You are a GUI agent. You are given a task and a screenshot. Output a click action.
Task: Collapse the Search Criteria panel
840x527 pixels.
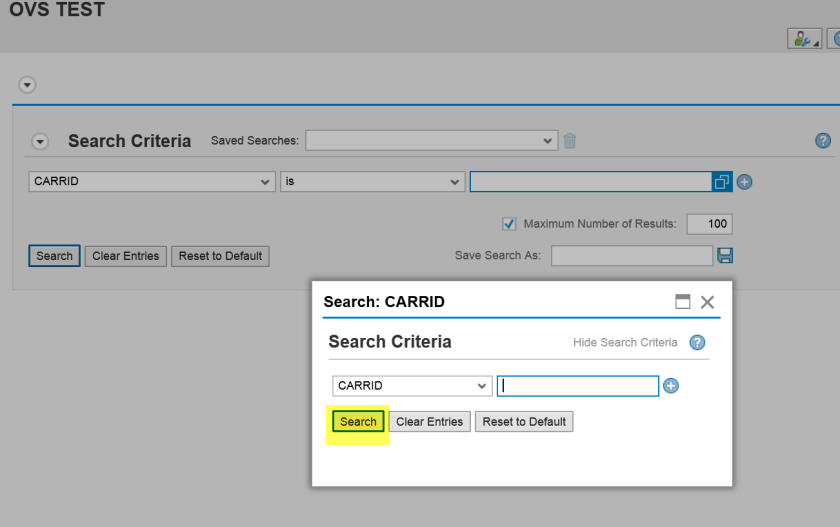coord(40,142)
